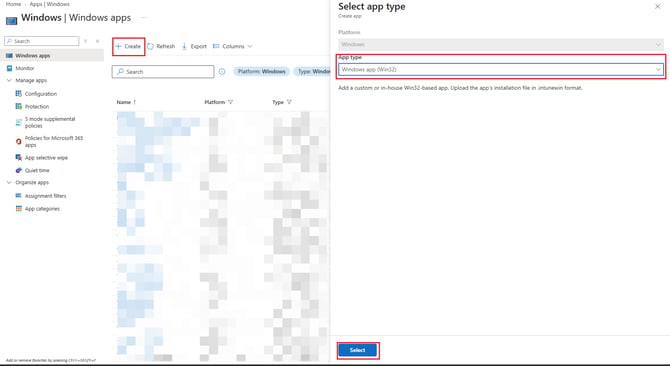This screenshot has width=670, height=366.
Task: Open the App type dropdown
Action: click(x=501, y=70)
